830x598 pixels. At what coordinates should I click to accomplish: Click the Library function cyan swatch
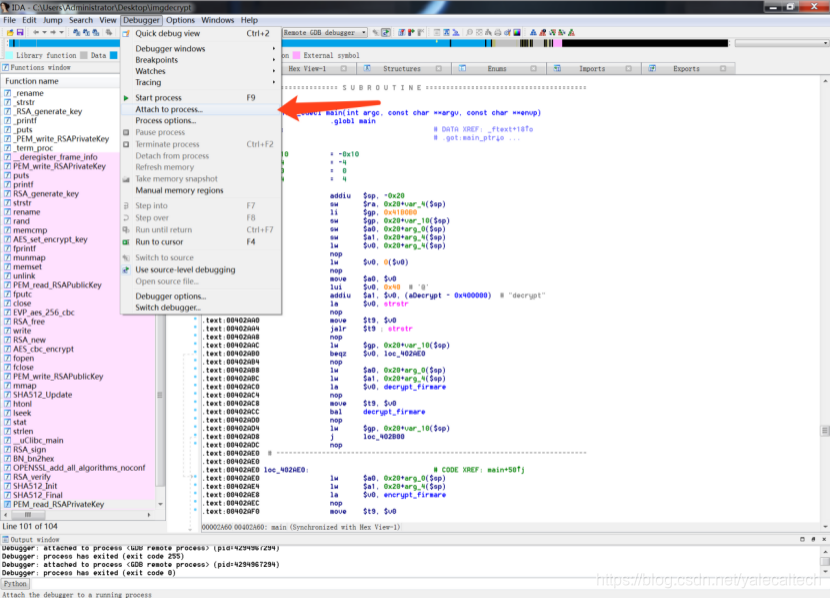tap(10, 56)
